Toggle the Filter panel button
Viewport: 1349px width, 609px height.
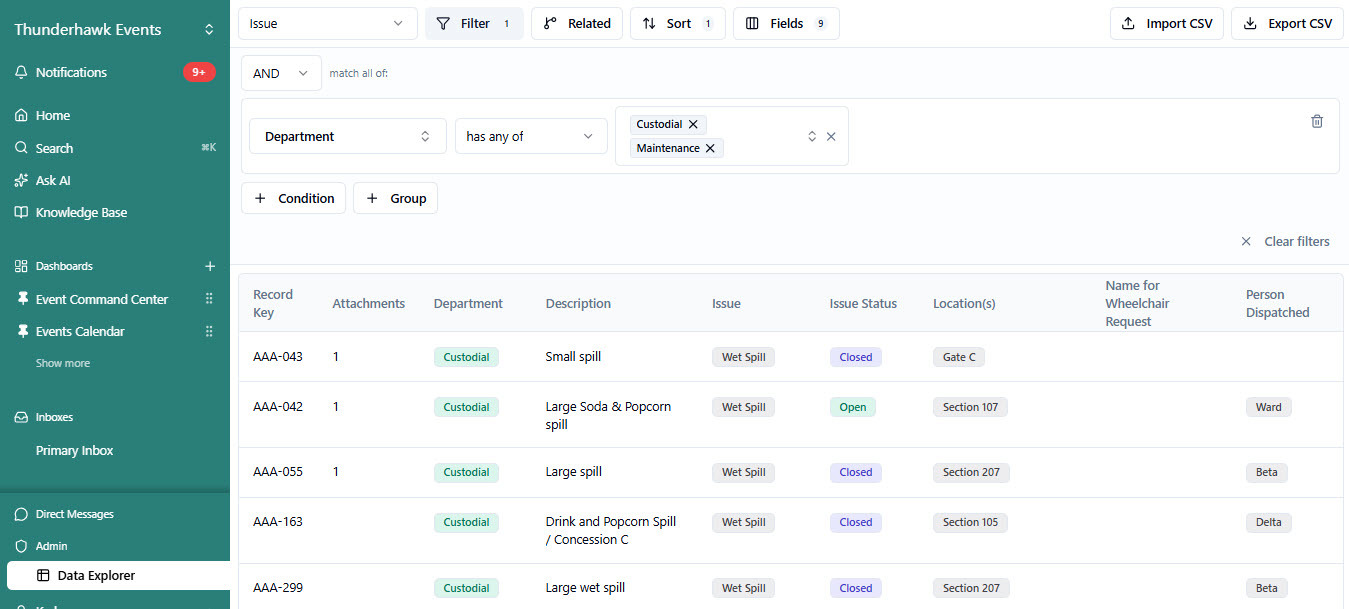474,23
